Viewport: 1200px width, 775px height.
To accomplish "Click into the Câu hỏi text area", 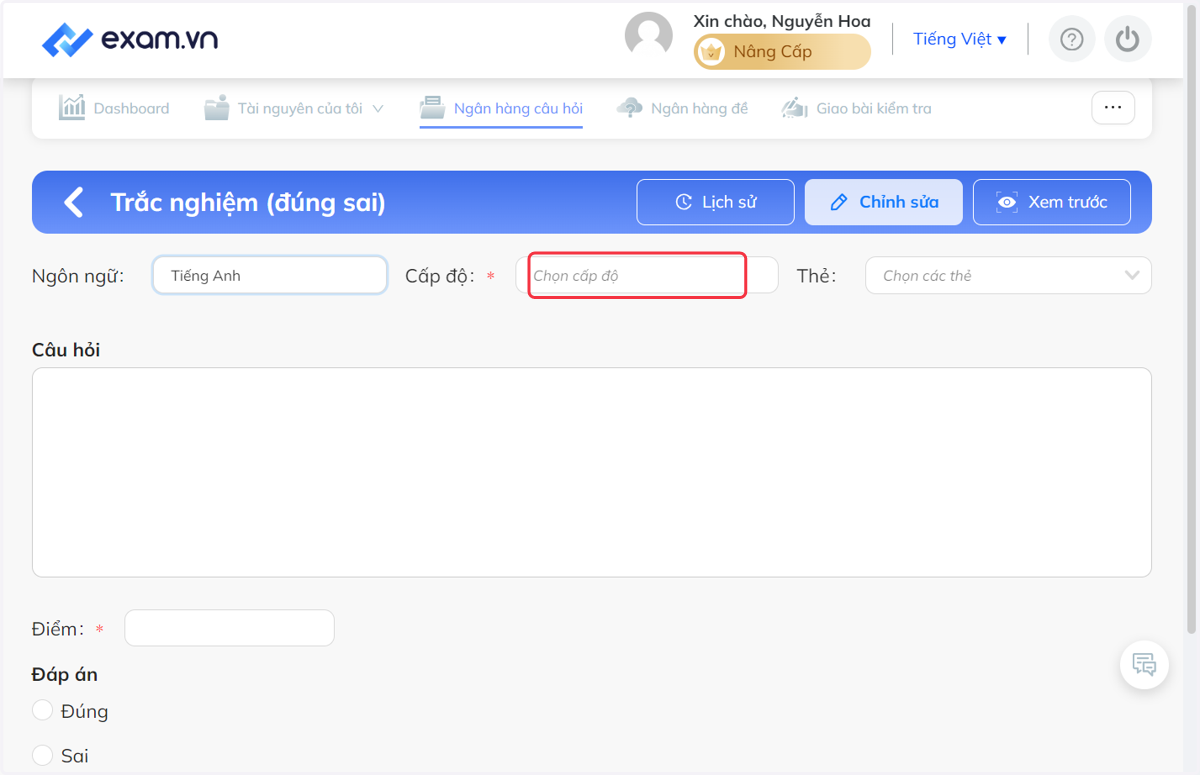I will [592, 472].
